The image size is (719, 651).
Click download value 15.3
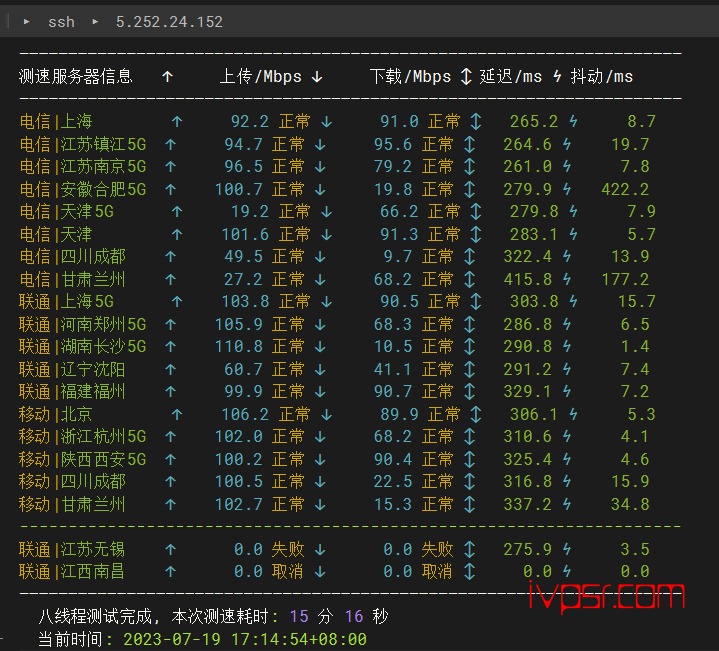[393, 504]
